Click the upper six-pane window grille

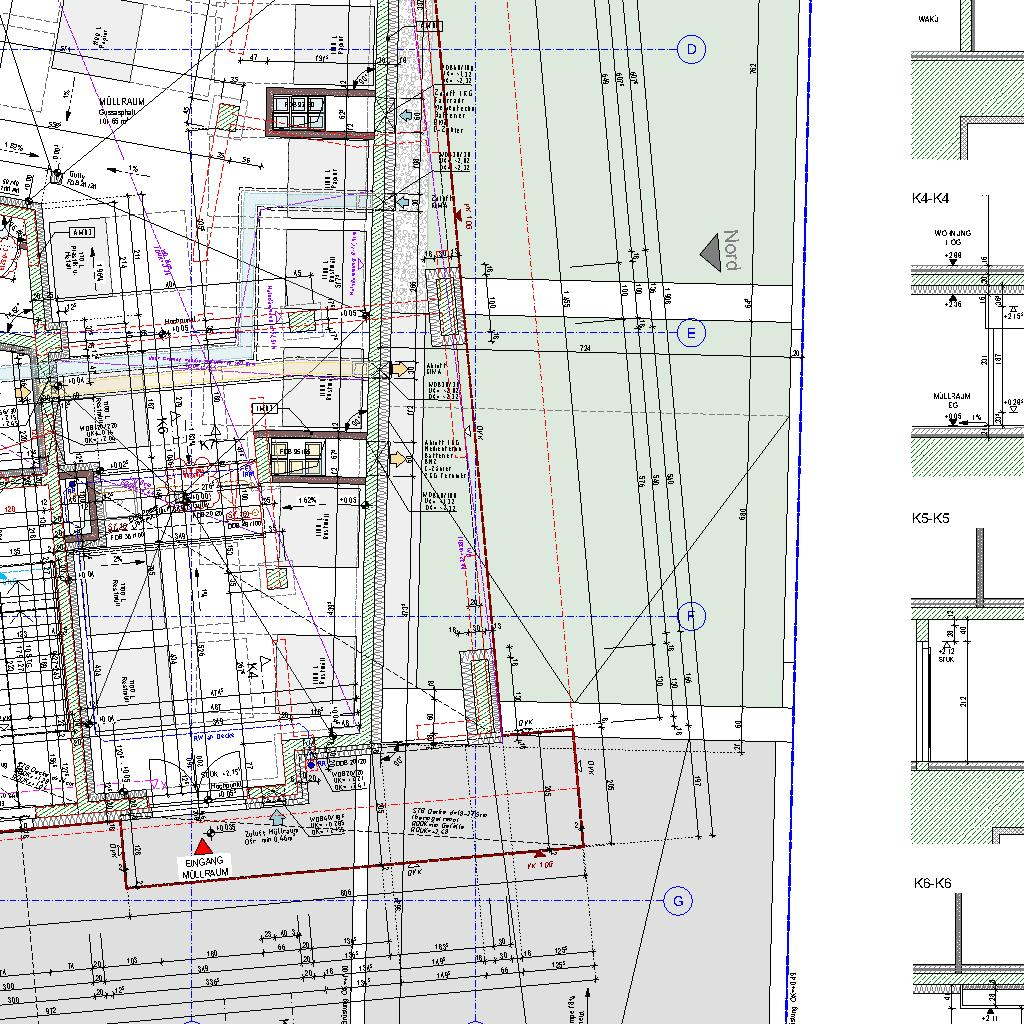[297, 112]
